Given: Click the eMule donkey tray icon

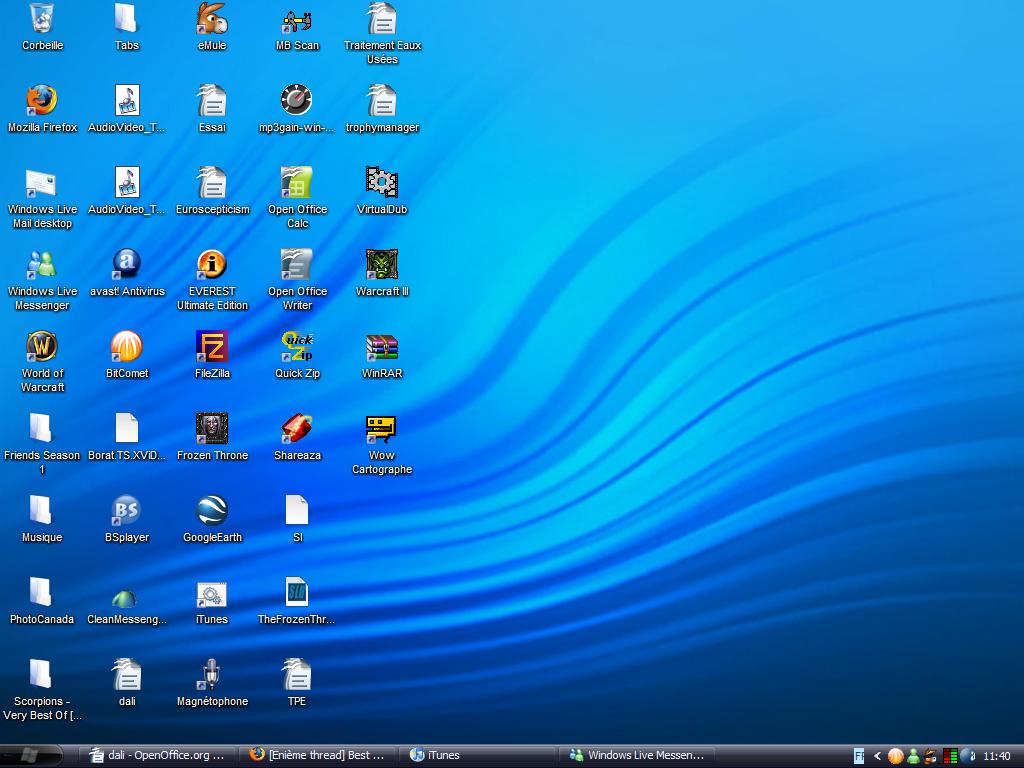Looking at the screenshot, I should (x=931, y=756).
